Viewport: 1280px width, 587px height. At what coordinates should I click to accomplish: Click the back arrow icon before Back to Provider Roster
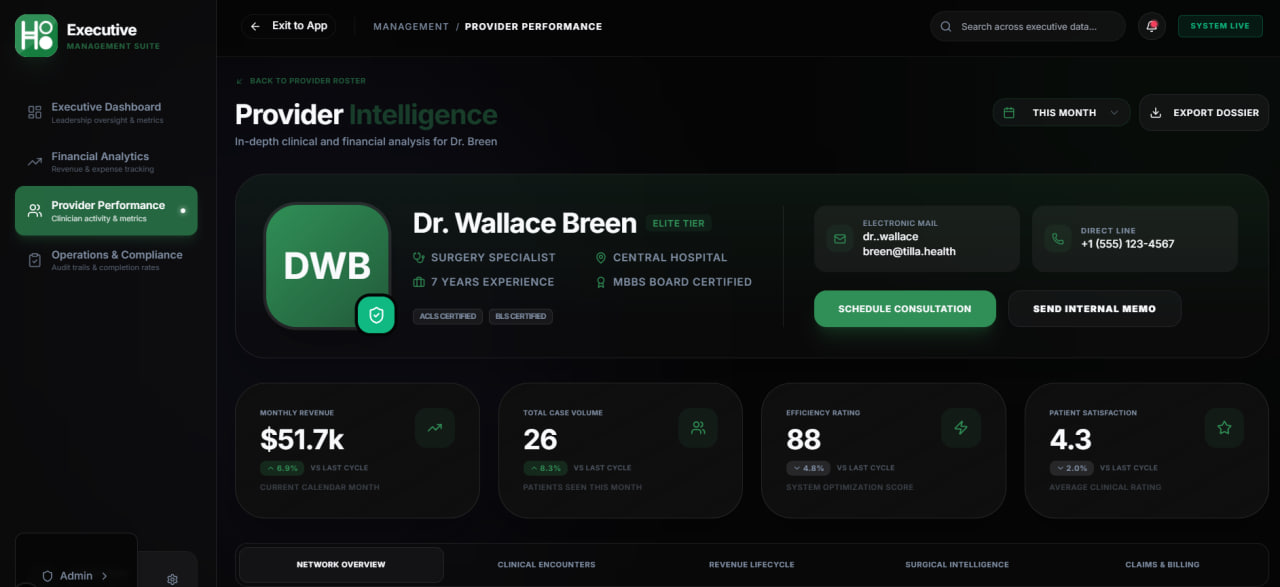click(x=240, y=81)
